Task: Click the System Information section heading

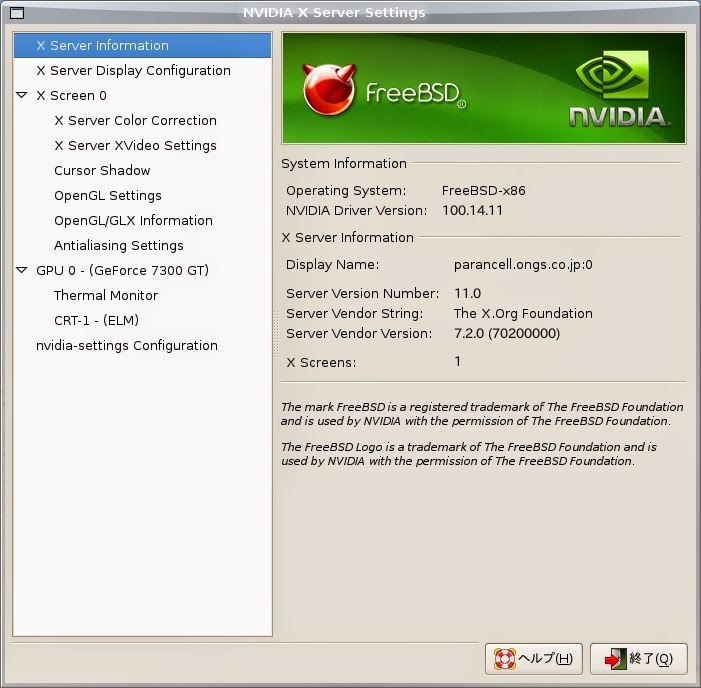Action: 344,164
